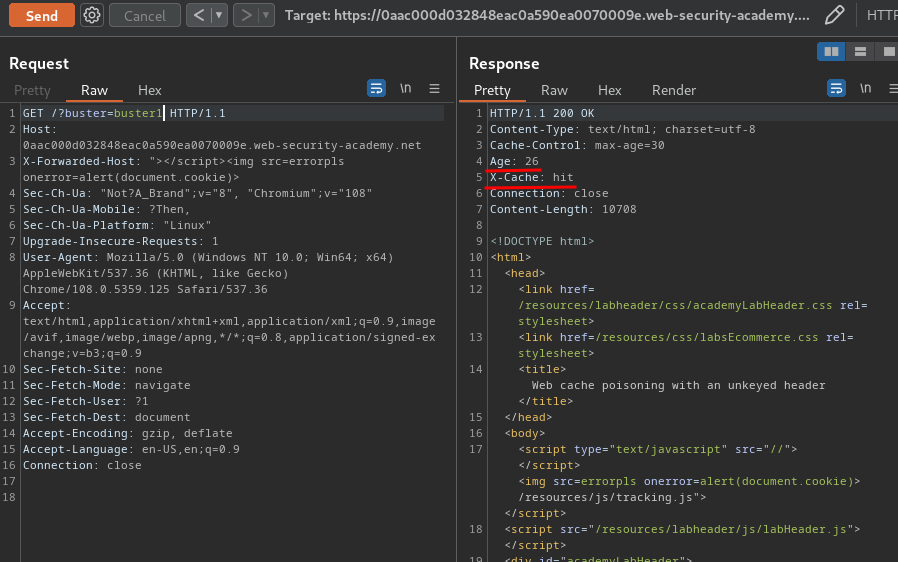Click Cache-Control: max-age=30 header
Image resolution: width=898 pixels, height=562 pixels.
coord(577,146)
